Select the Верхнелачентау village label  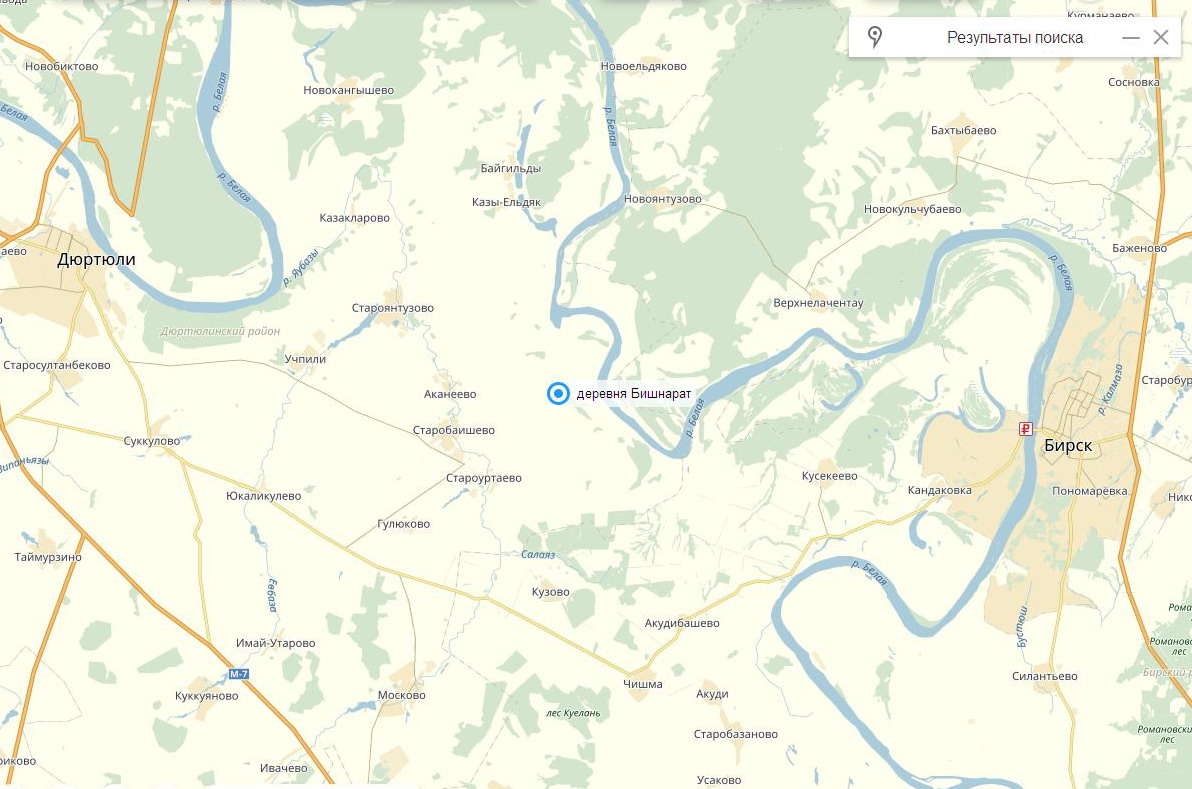coord(818,303)
